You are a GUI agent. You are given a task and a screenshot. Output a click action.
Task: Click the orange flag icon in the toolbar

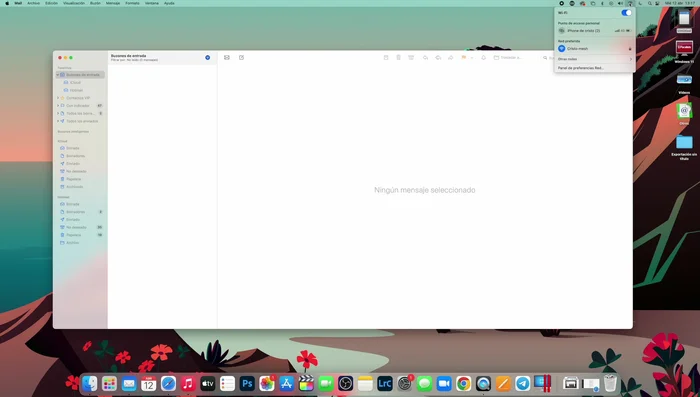click(464, 58)
